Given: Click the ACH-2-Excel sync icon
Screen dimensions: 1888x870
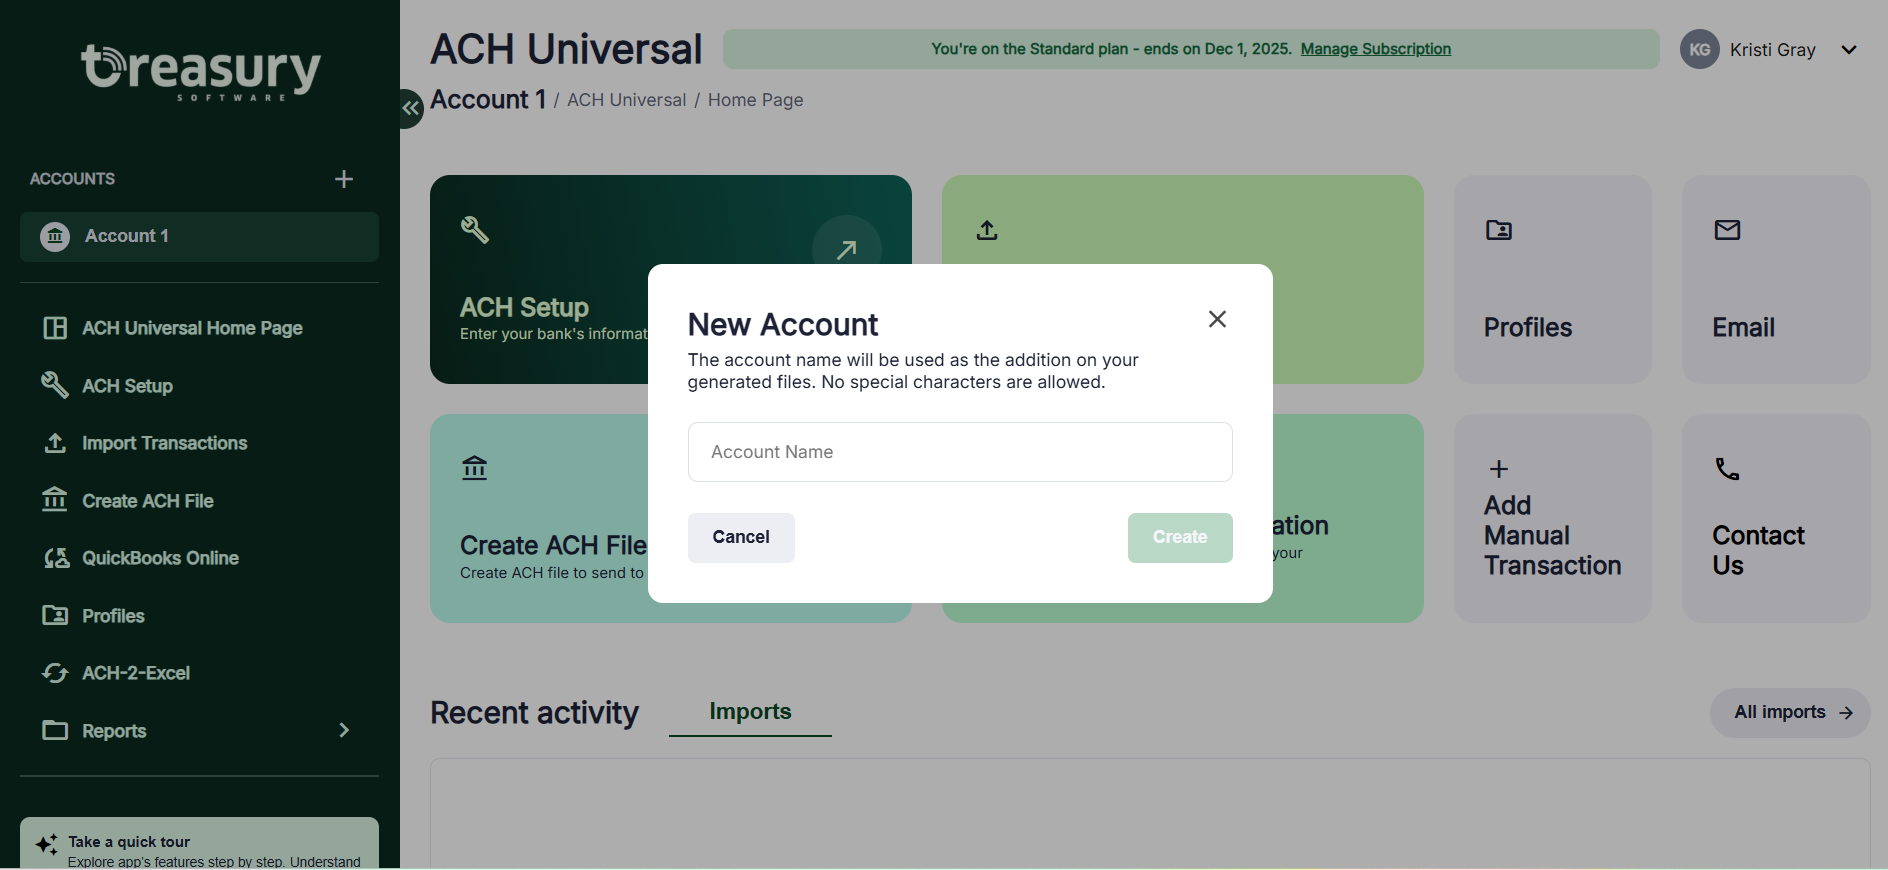Looking at the screenshot, I should [x=55, y=673].
